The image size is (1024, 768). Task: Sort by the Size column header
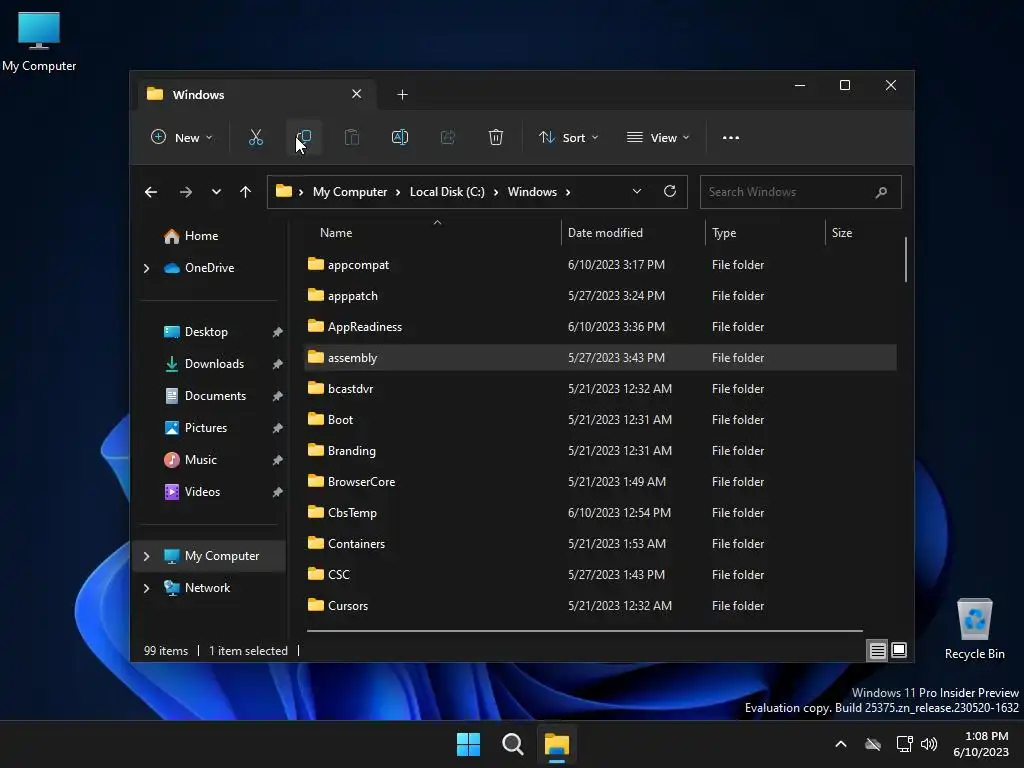pos(861,232)
